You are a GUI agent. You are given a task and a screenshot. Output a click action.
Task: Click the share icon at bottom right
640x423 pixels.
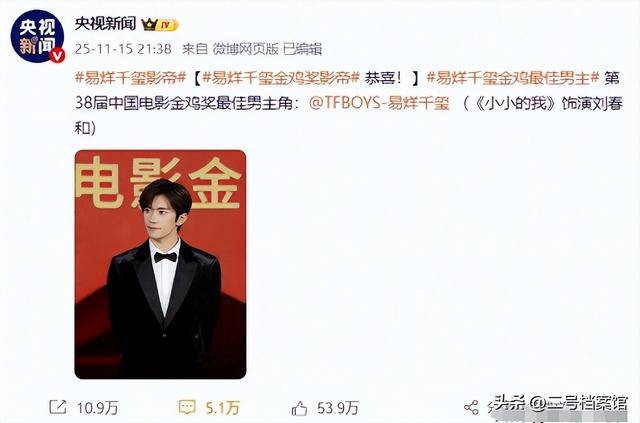(x=471, y=407)
